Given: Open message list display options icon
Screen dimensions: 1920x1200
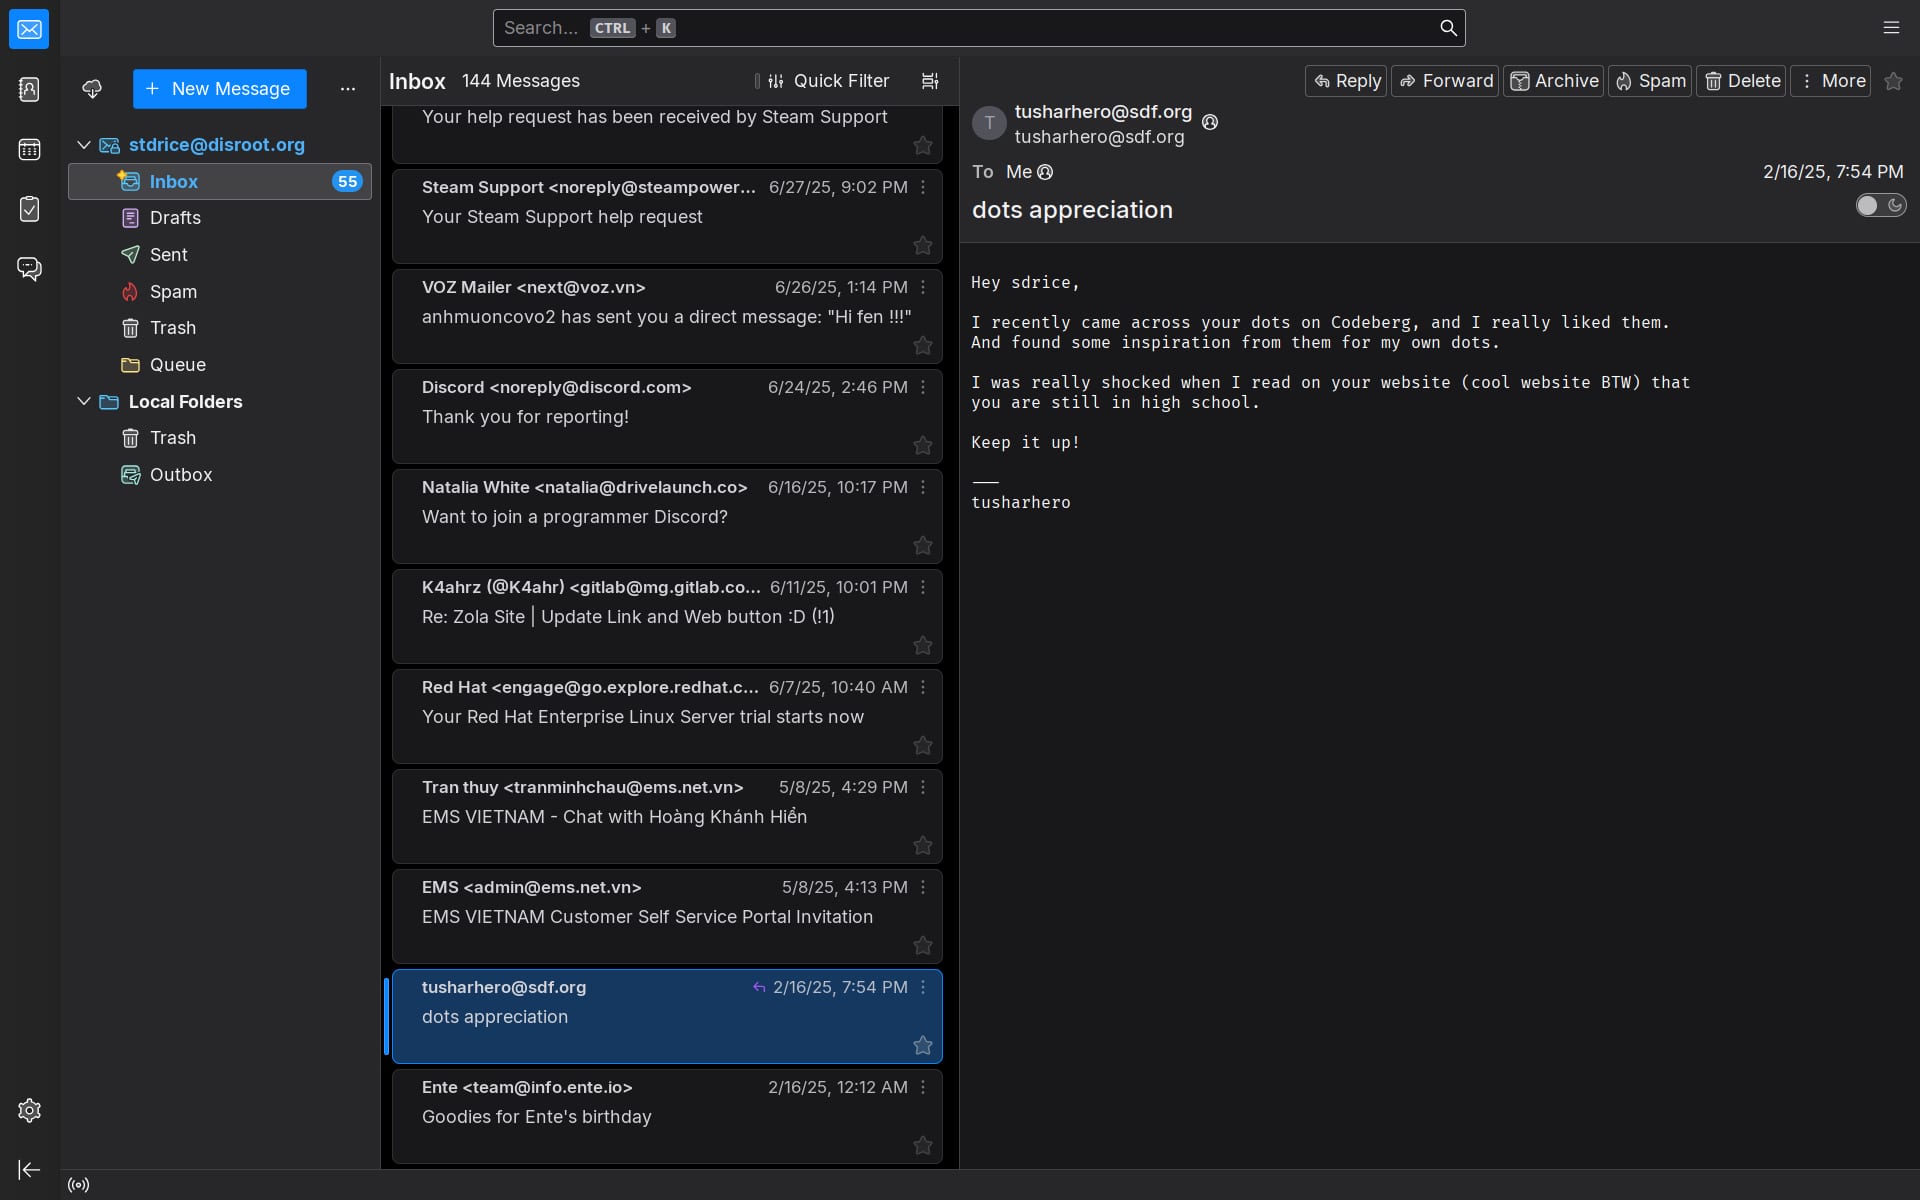Looking at the screenshot, I should [x=930, y=81].
